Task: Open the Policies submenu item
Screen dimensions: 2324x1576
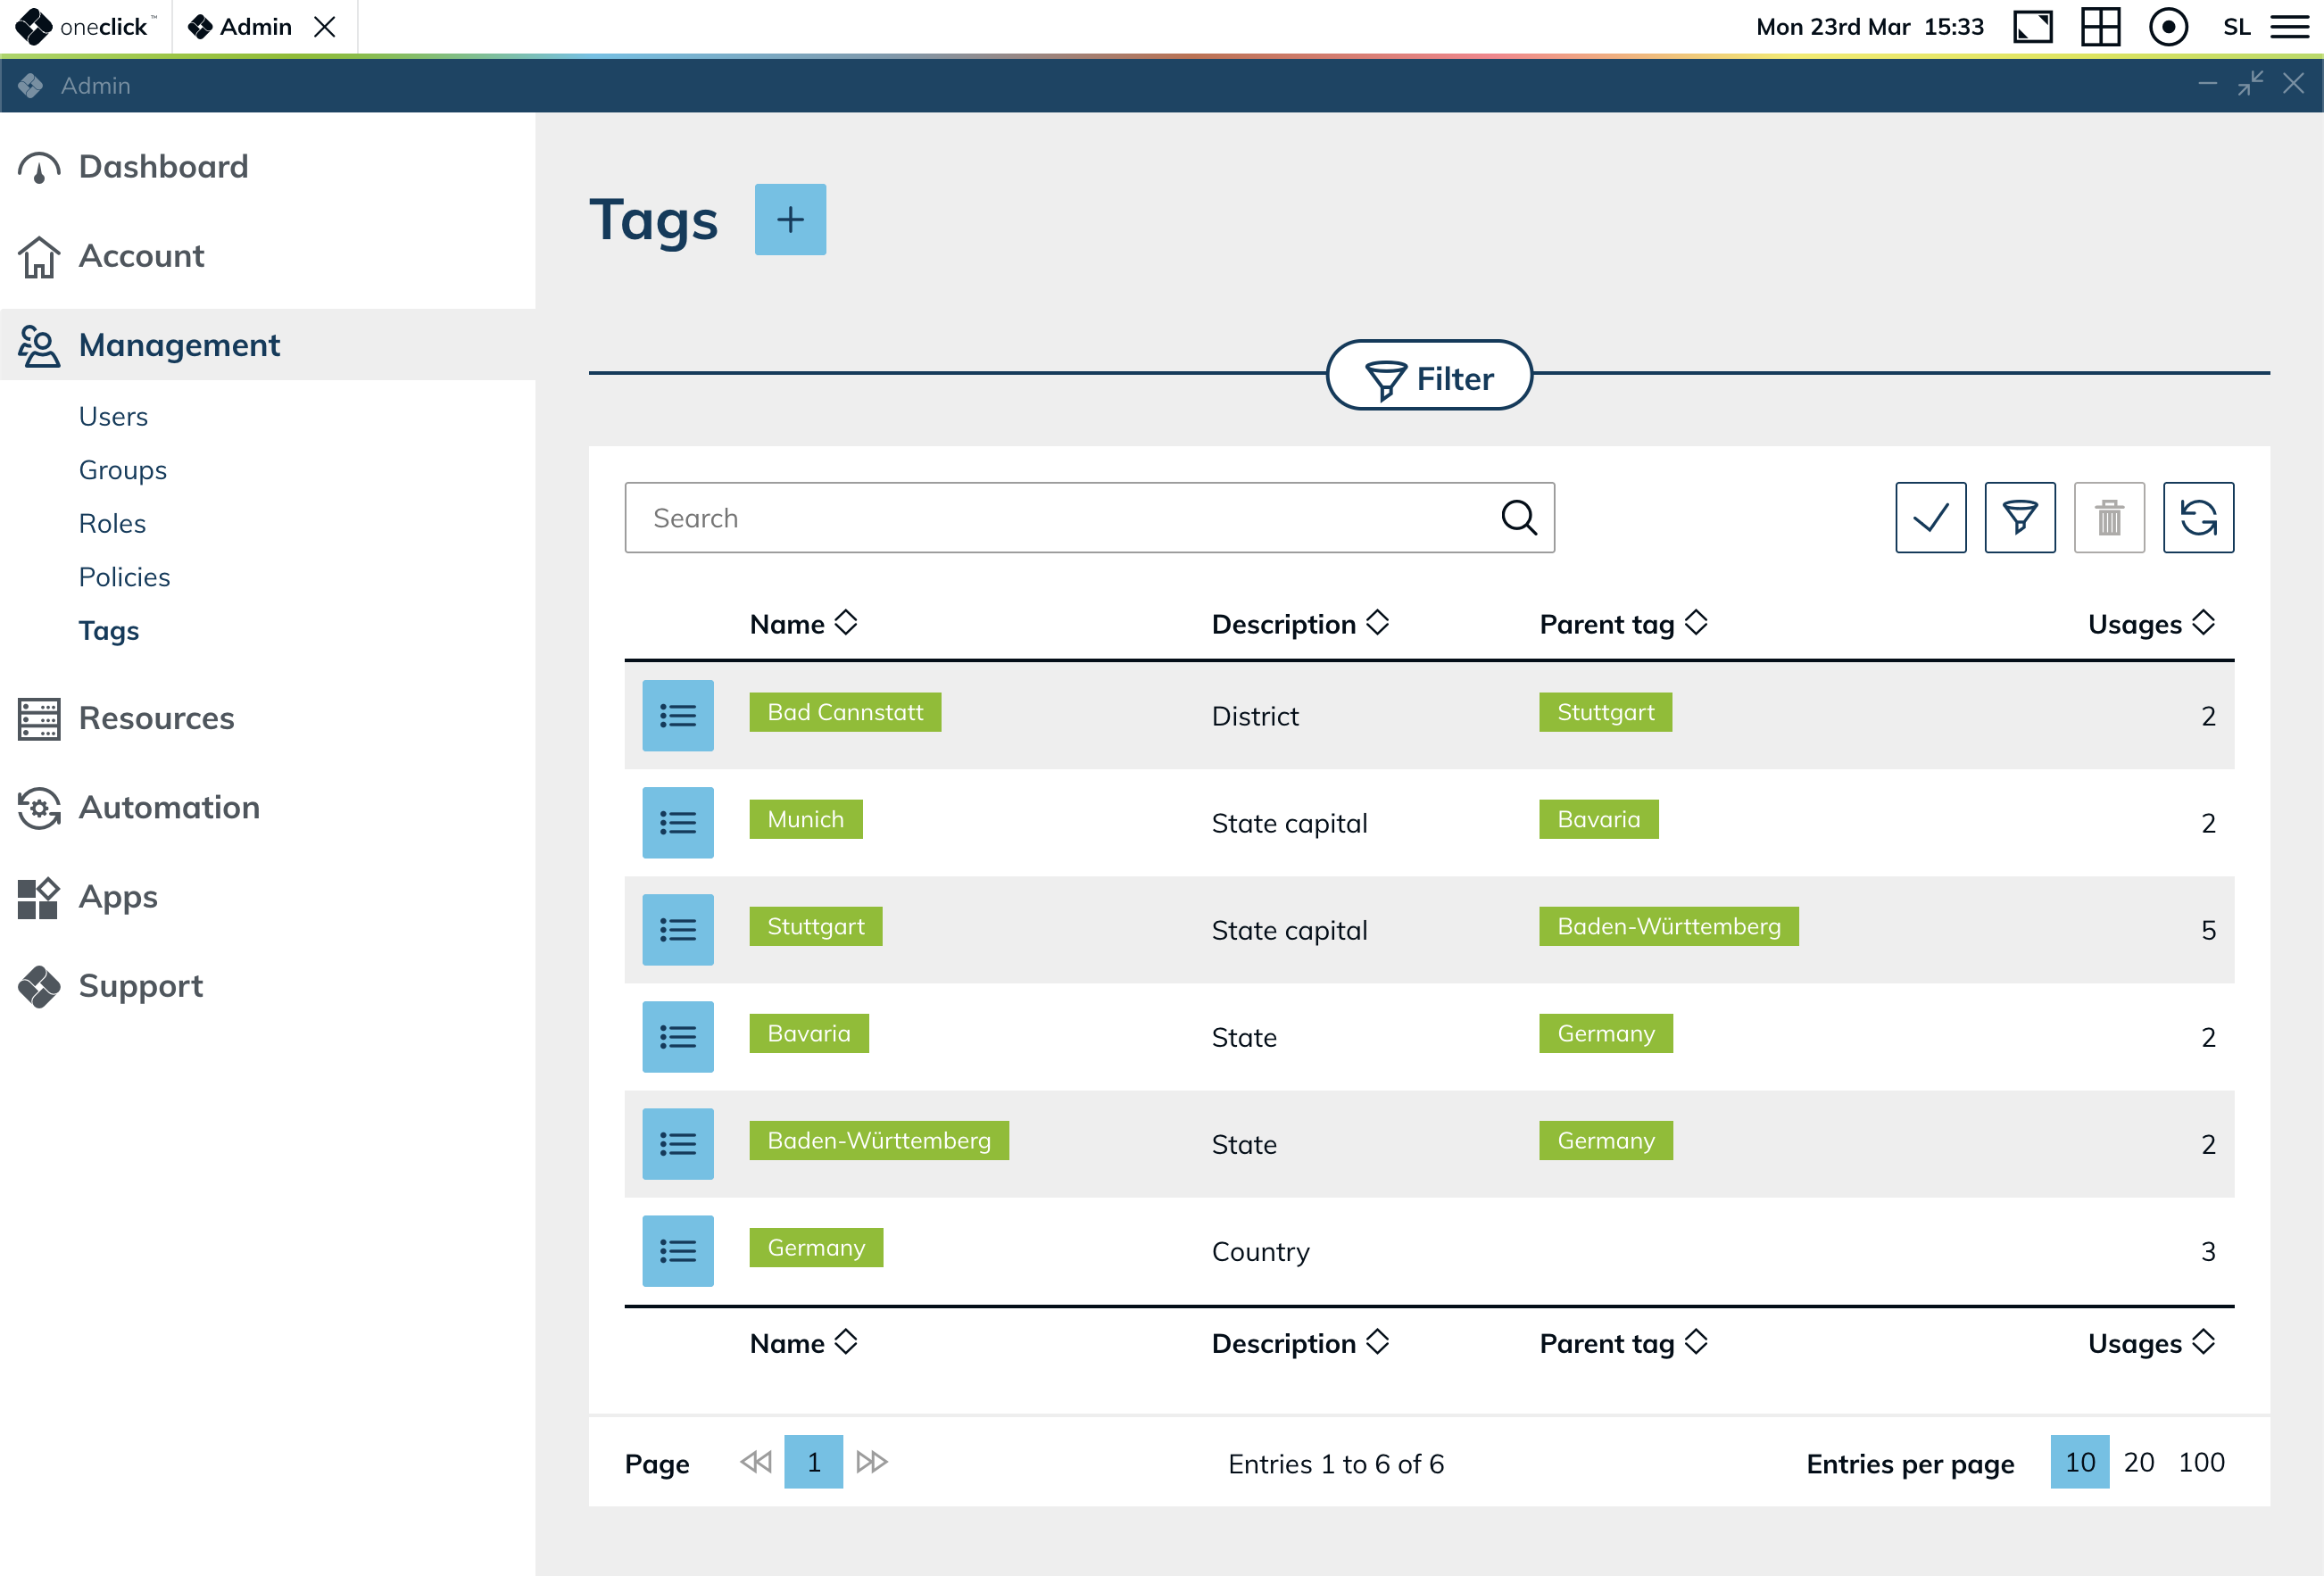Action: 124,577
